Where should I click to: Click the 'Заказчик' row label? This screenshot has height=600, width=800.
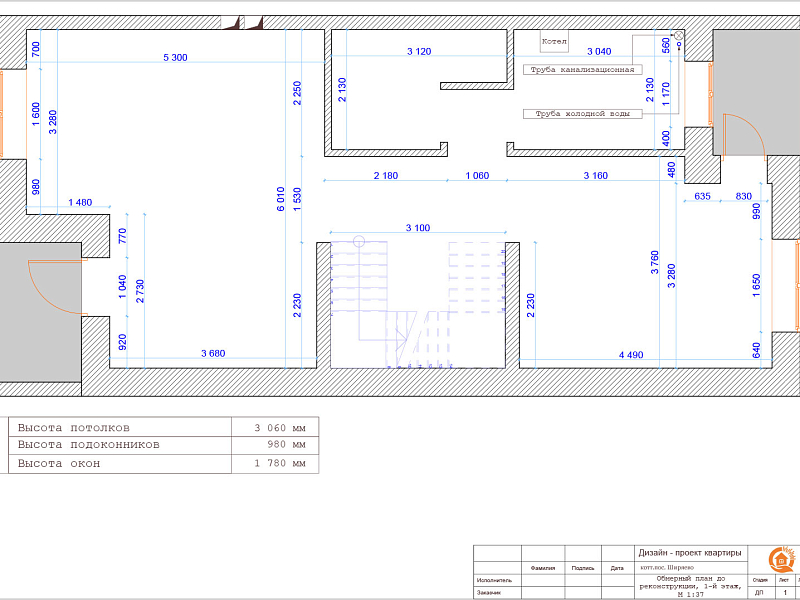[x=489, y=592]
